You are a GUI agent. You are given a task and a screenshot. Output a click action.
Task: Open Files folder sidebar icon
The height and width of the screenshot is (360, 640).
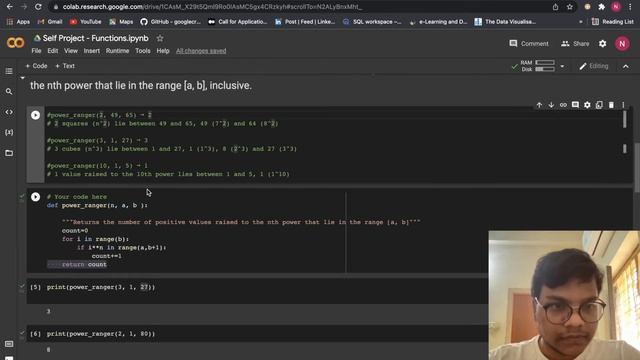tap(9, 153)
